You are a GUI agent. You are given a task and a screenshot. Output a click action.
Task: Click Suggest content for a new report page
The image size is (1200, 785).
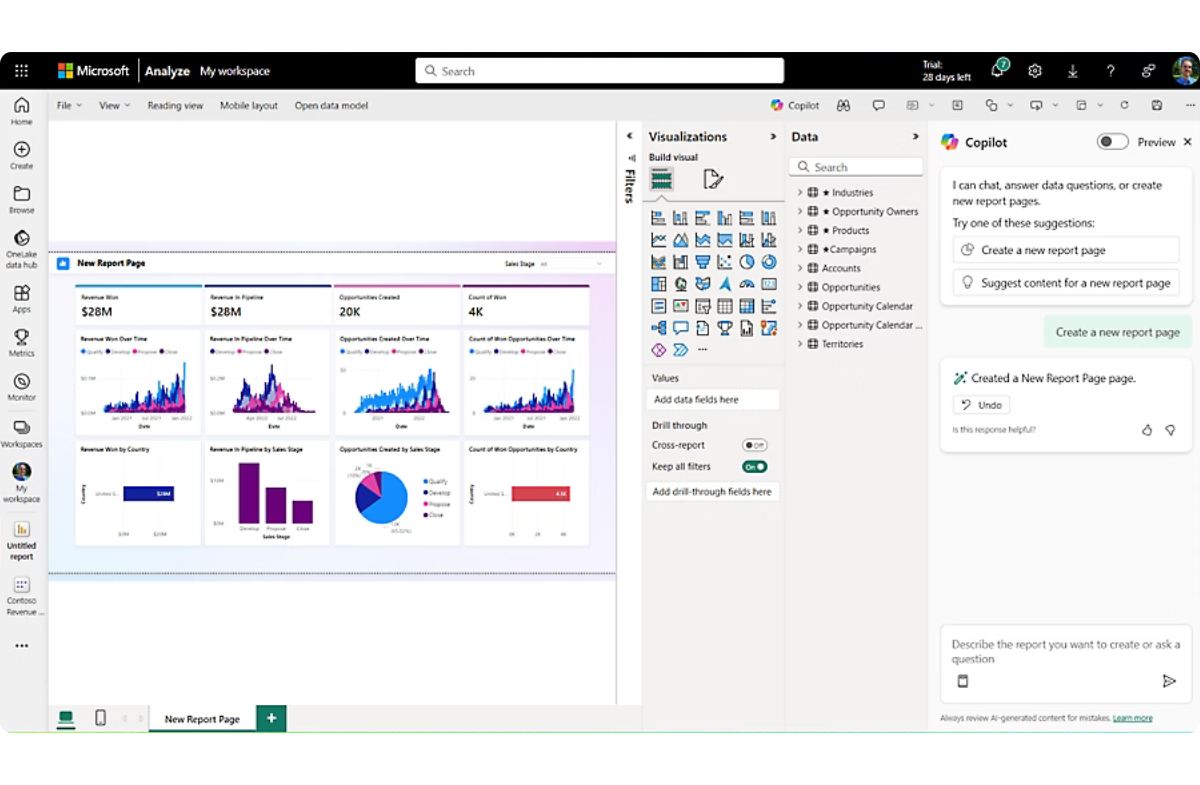click(1066, 283)
